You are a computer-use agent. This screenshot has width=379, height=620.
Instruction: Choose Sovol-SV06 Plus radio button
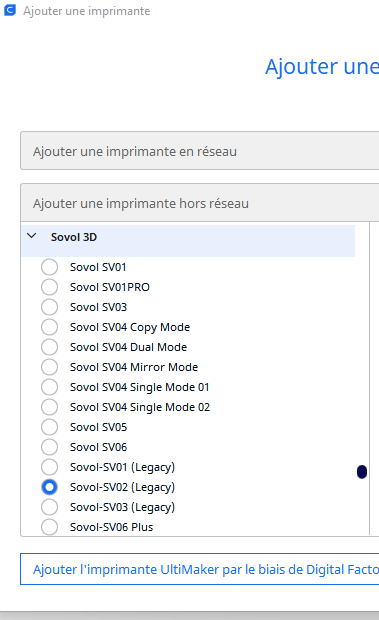pyautogui.click(x=49, y=527)
